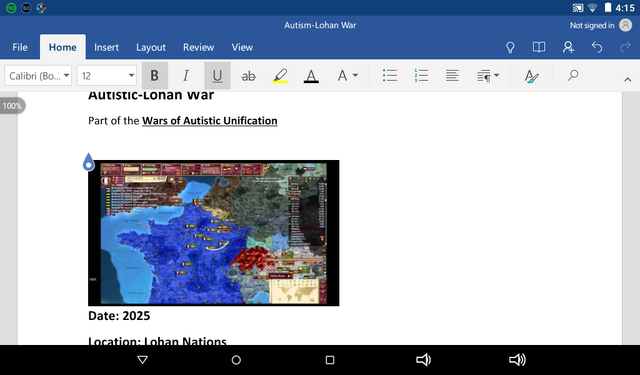Open Styles gallery icon
The image size is (640, 375).
coord(531,76)
